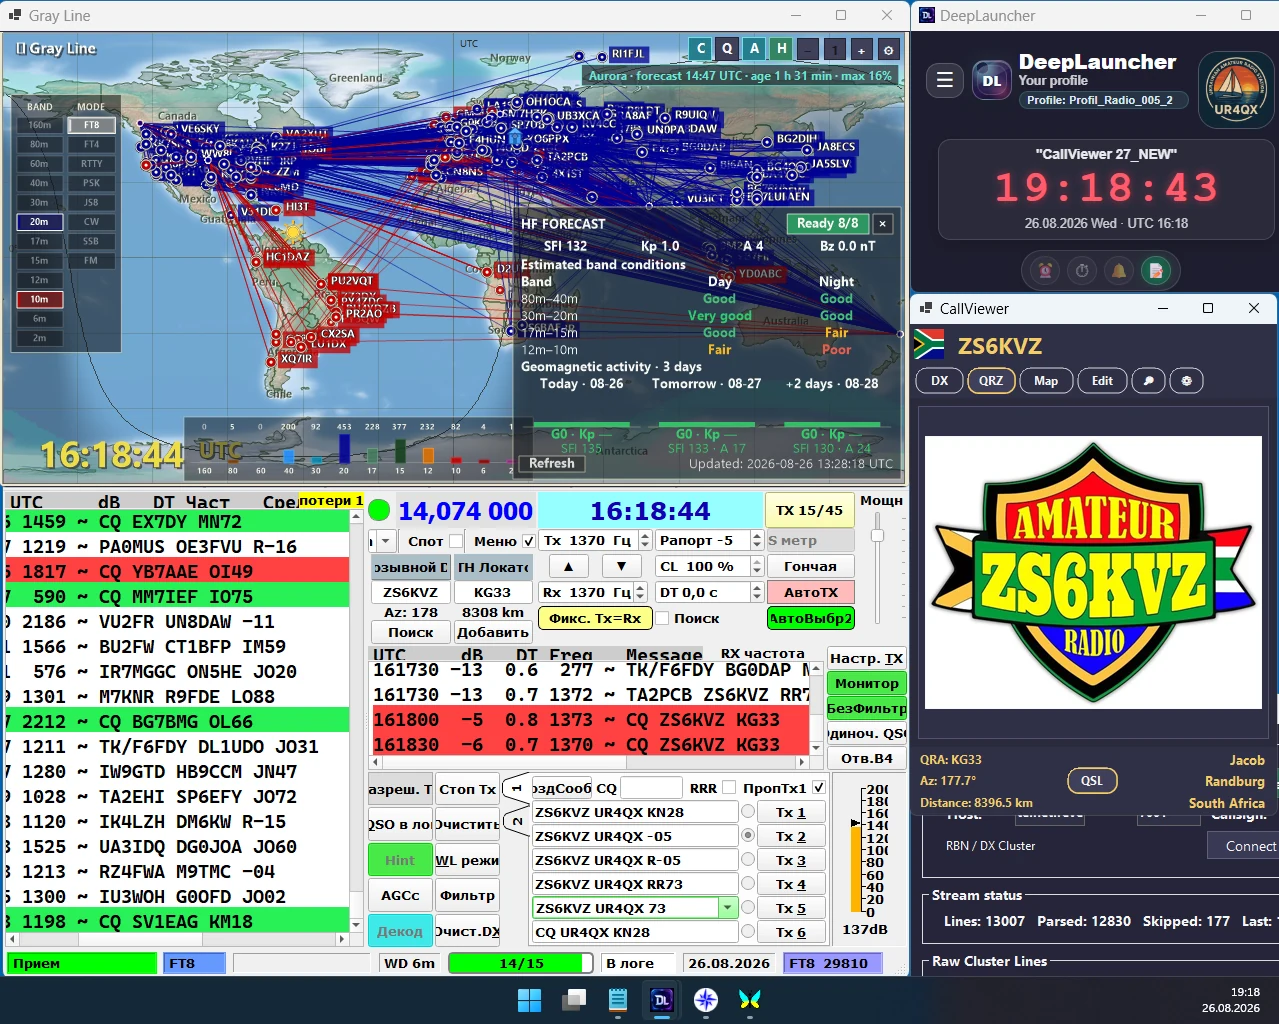Close the HF Forecast panel
1279x1024 pixels.
[882, 224]
